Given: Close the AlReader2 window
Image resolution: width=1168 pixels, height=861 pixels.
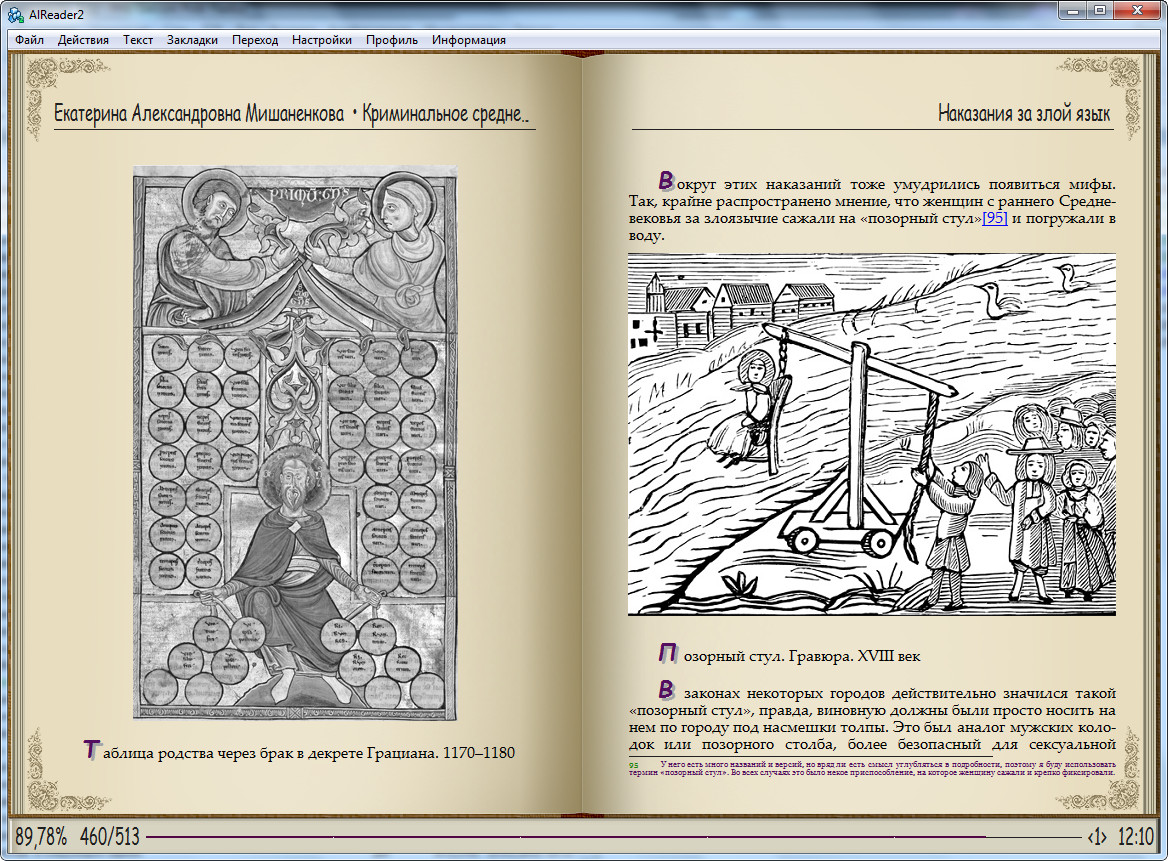Looking at the screenshot, I should click(1137, 10).
